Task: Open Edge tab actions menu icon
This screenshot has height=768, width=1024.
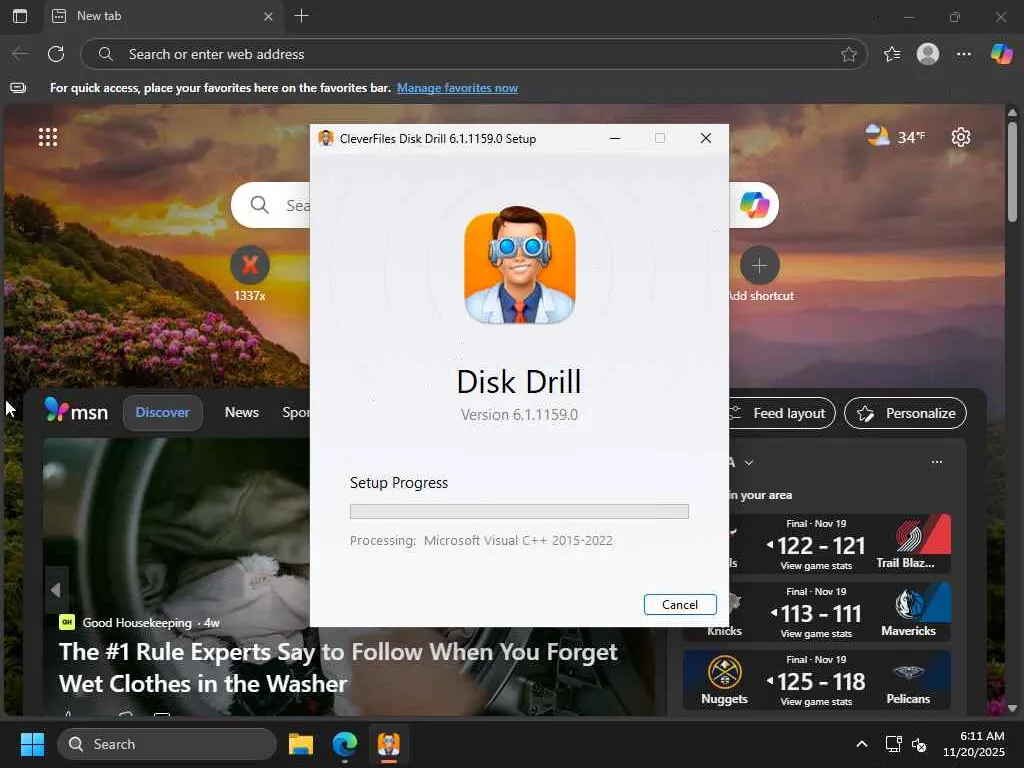Action: pos(20,16)
